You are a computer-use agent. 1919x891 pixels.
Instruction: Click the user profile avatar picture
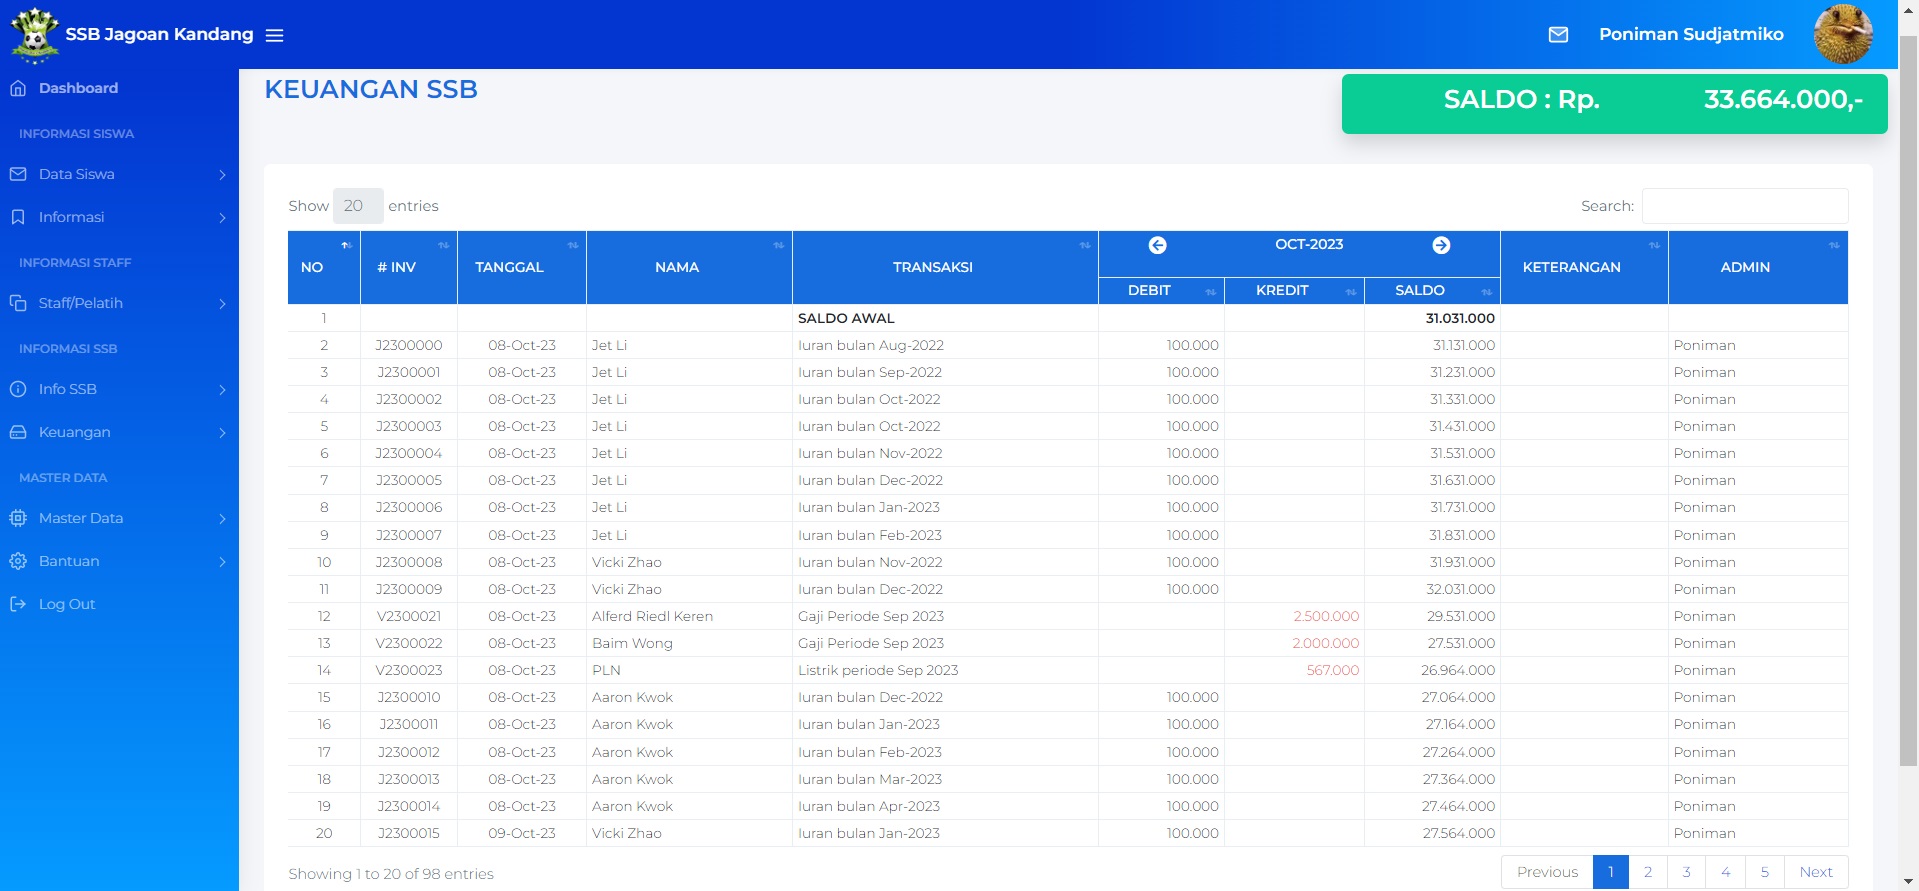click(x=1842, y=34)
